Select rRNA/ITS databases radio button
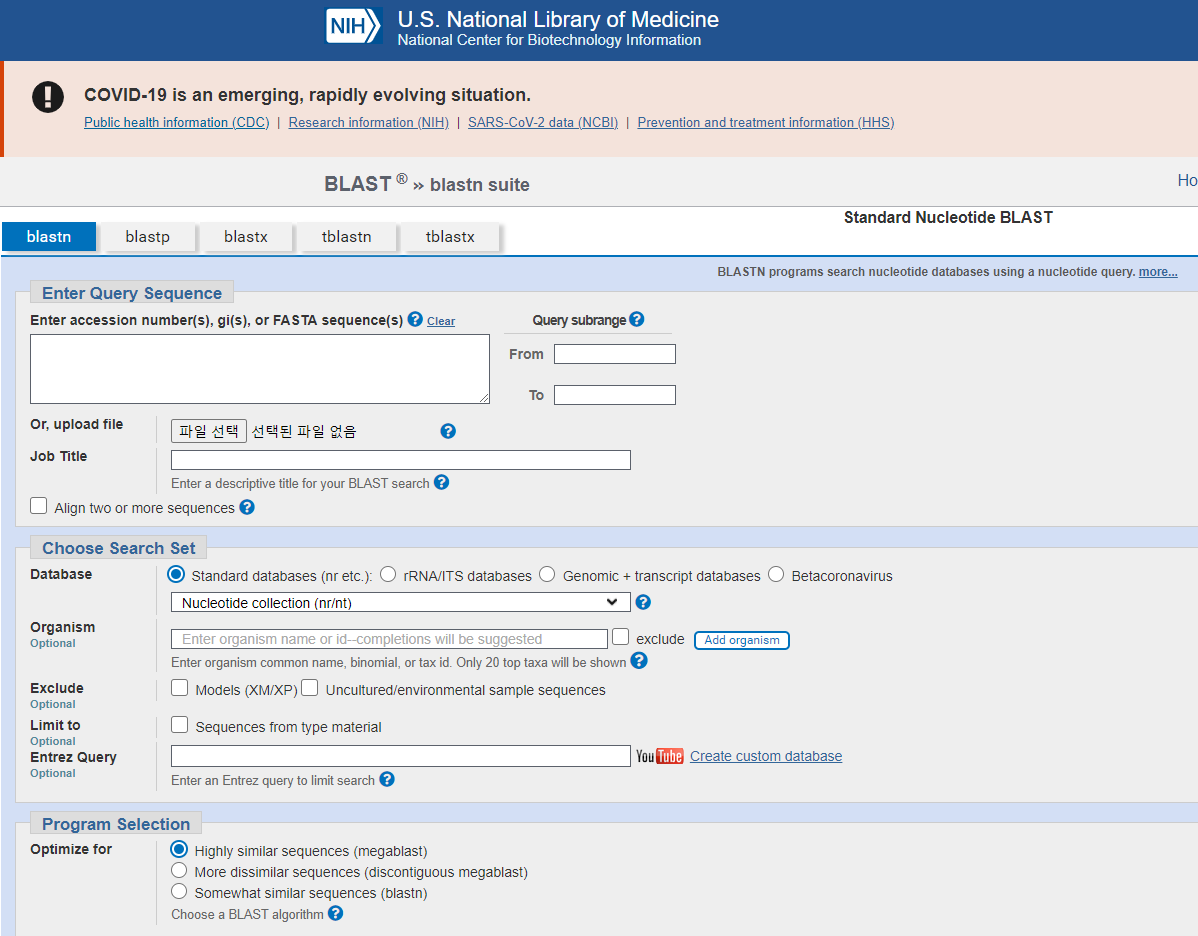 click(x=388, y=574)
